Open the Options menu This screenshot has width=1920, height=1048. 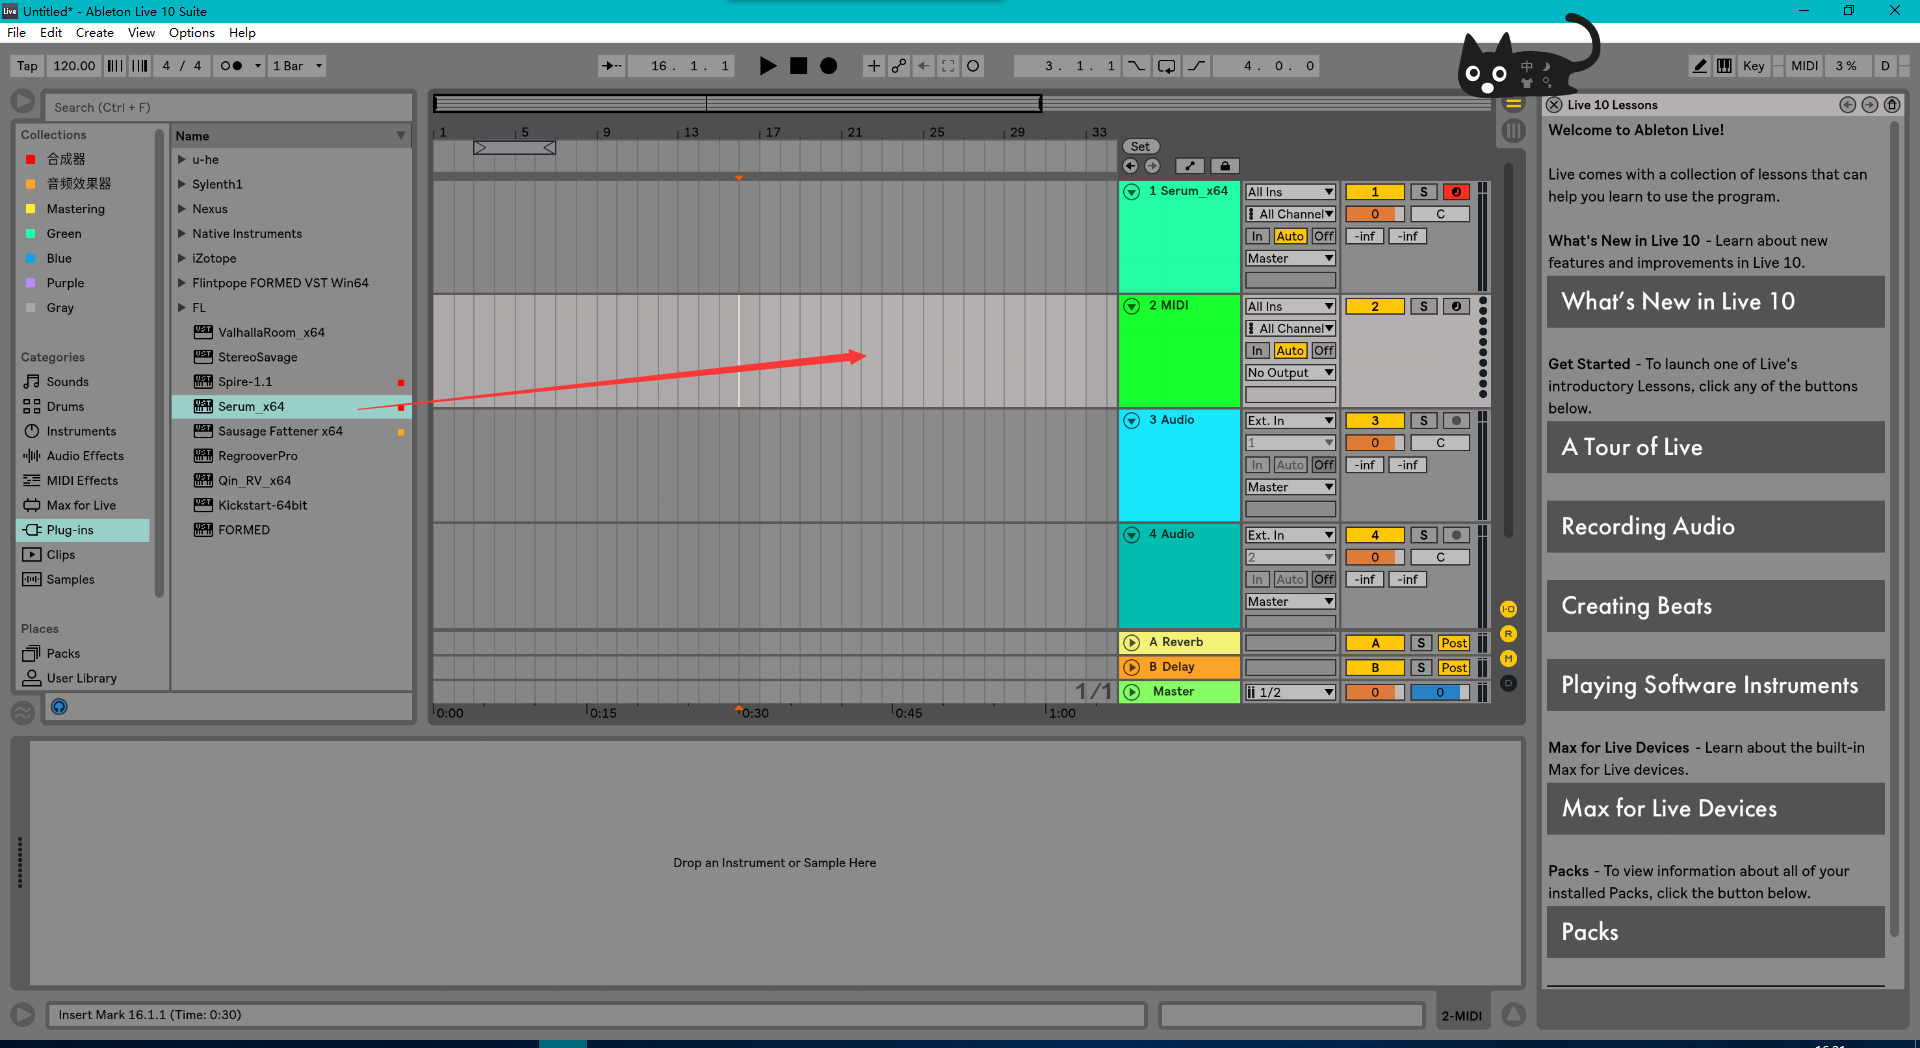192,33
